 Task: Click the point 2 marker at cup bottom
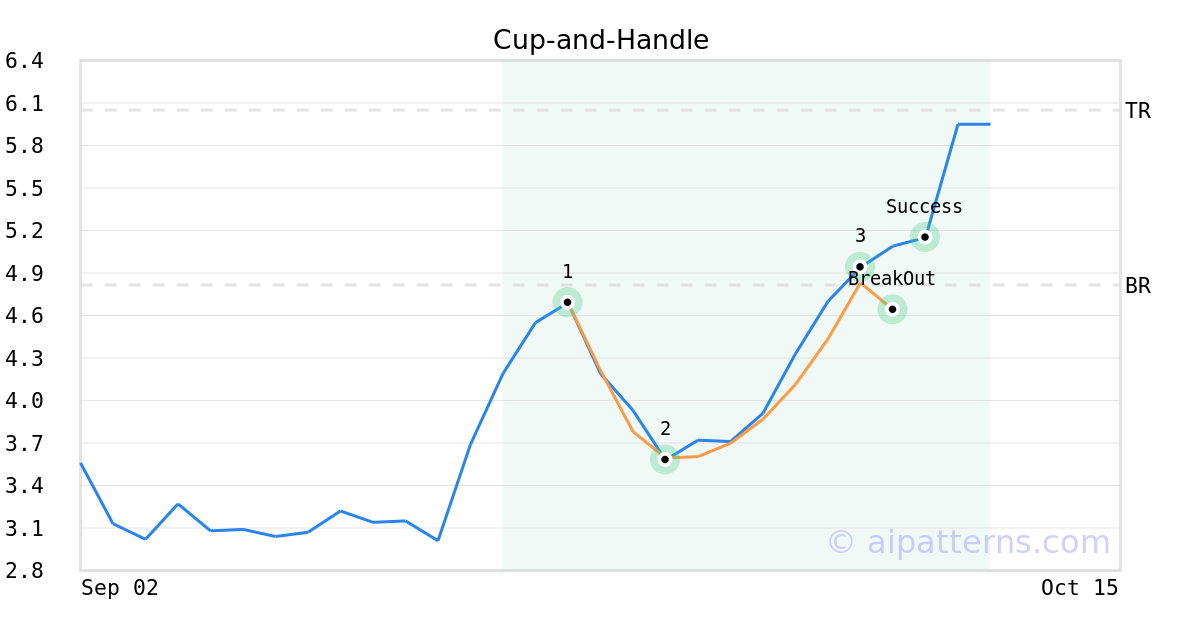[665, 459]
